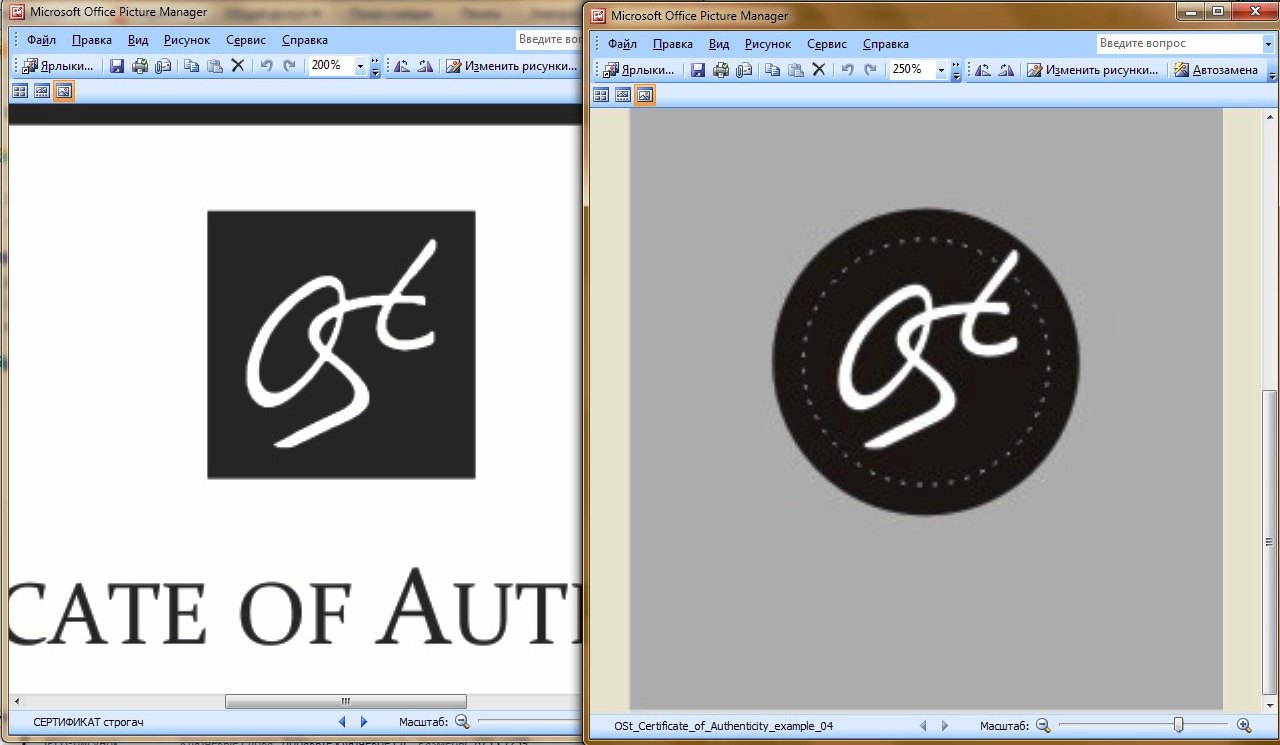Open Рисунок menu in left window
This screenshot has width=1280, height=745.
coord(187,40)
